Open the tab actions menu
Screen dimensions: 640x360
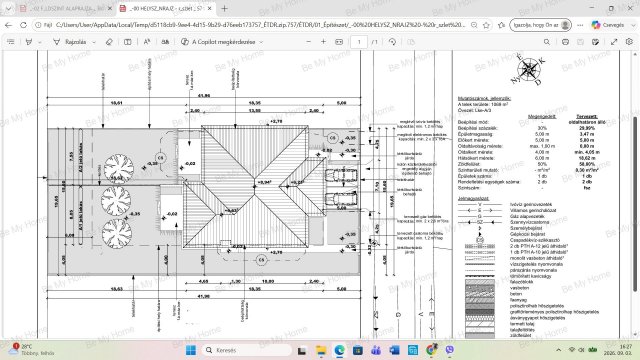[x=8, y=8]
